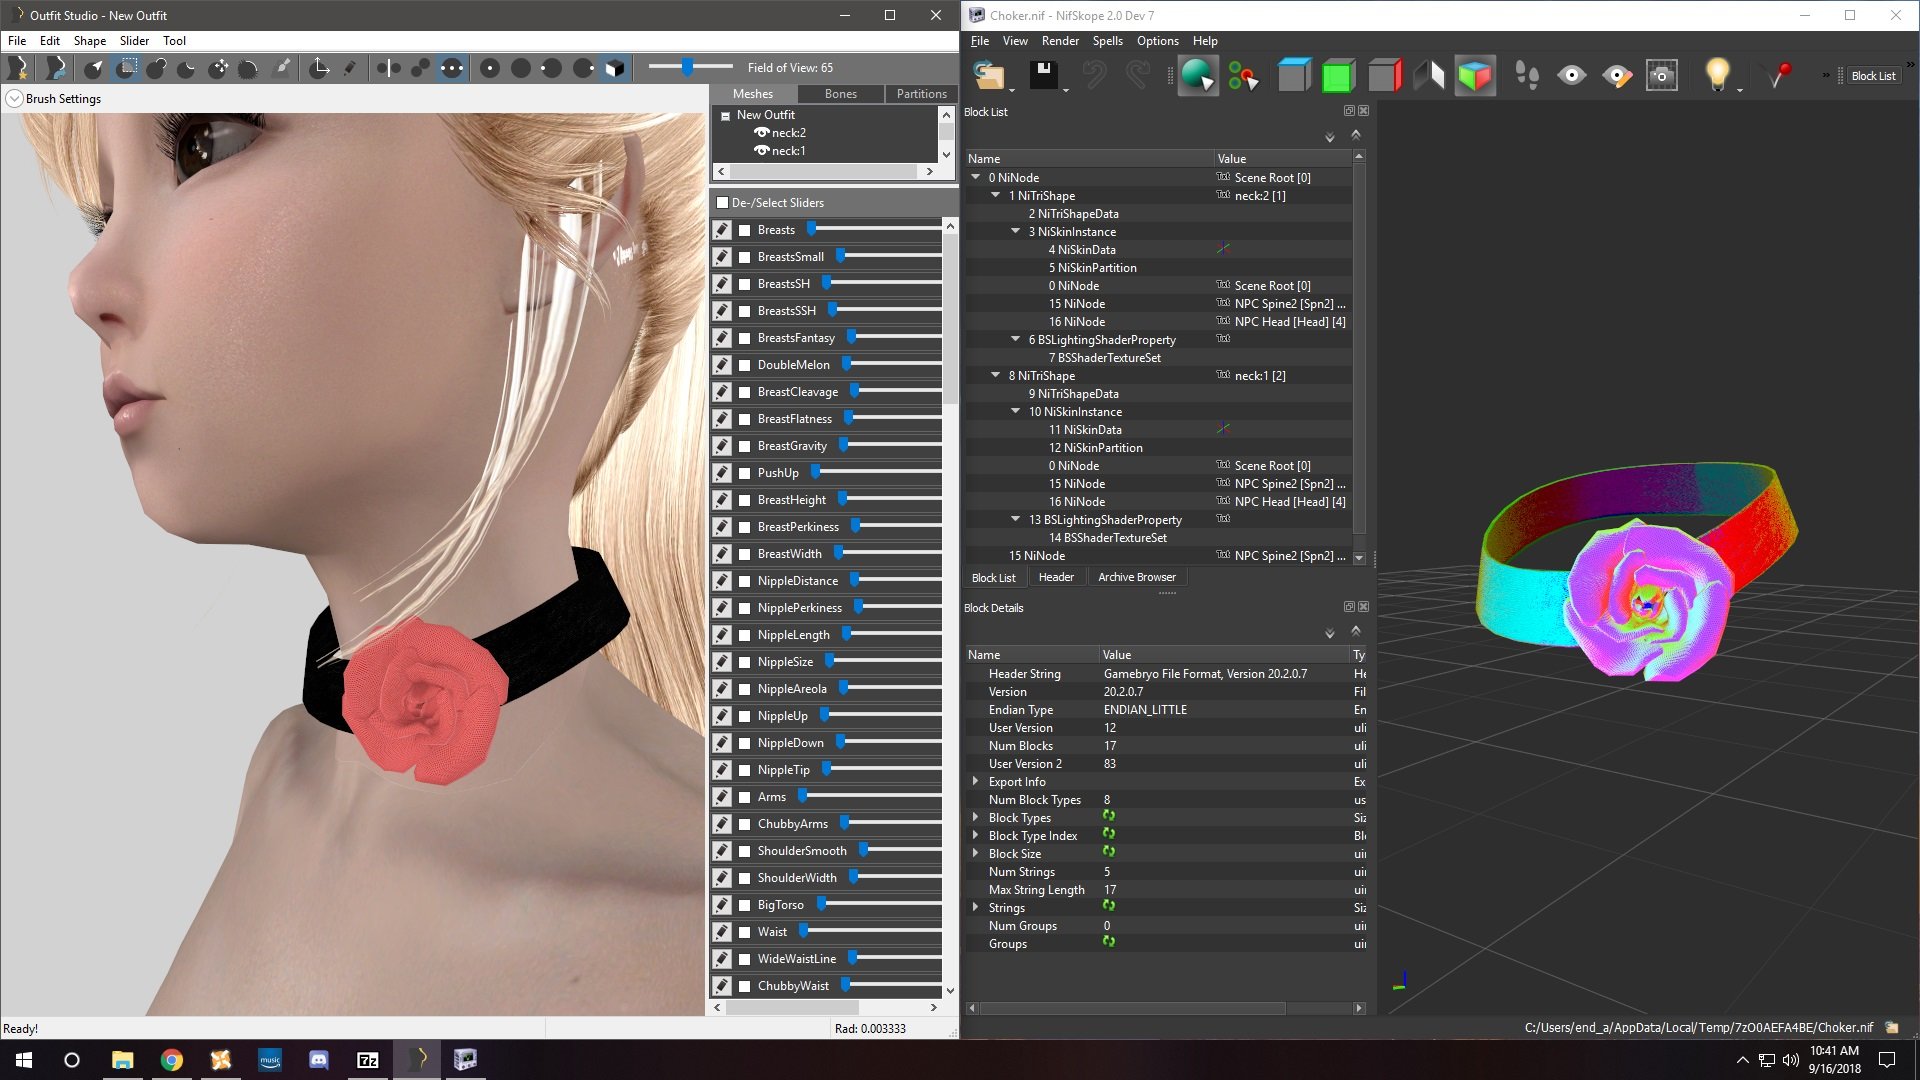Check the Waist slider checkbox

click(x=744, y=932)
